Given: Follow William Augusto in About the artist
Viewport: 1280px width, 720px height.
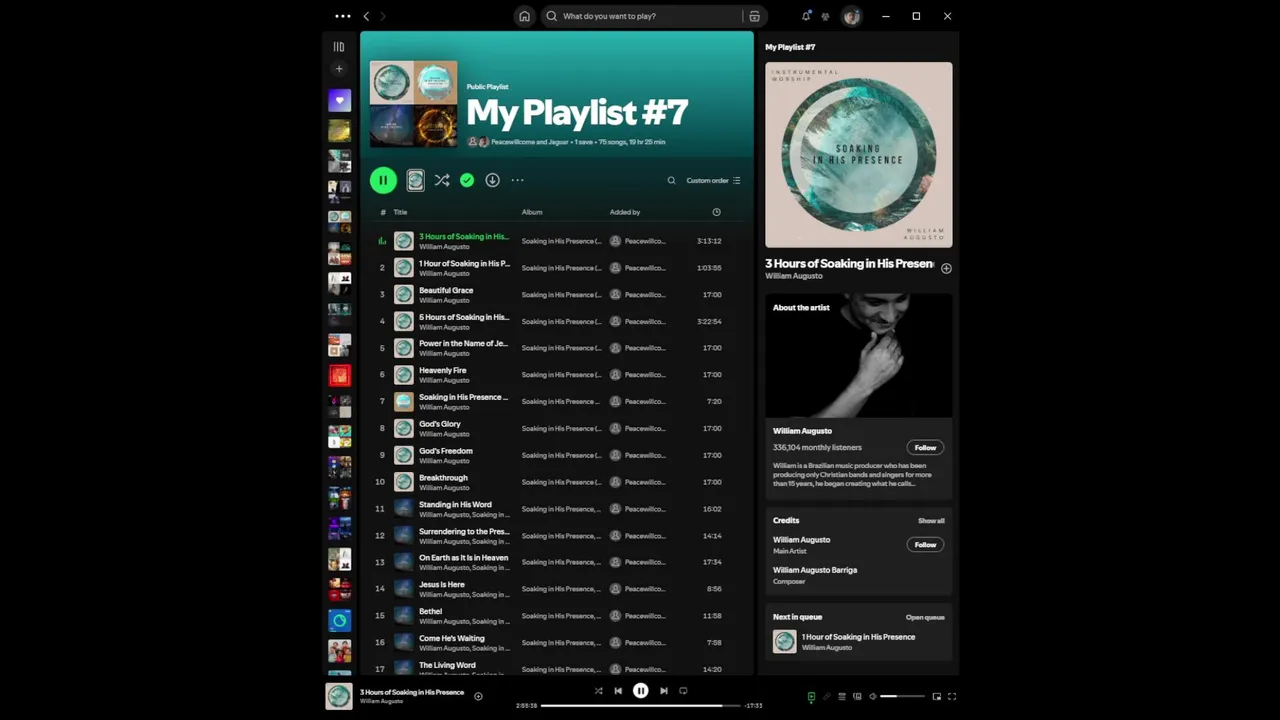Looking at the screenshot, I should (x=925, y=448).
